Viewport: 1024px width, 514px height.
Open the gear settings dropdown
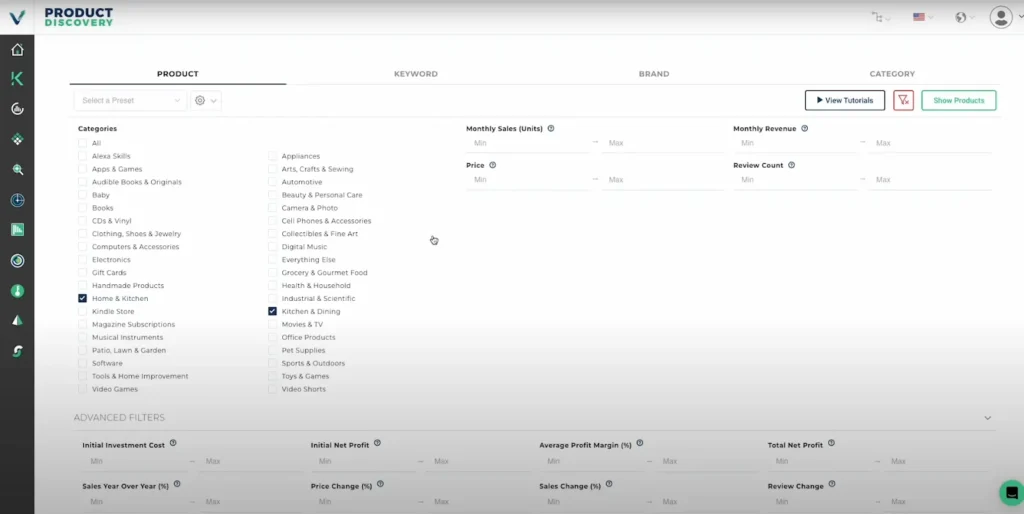[206, 101]
